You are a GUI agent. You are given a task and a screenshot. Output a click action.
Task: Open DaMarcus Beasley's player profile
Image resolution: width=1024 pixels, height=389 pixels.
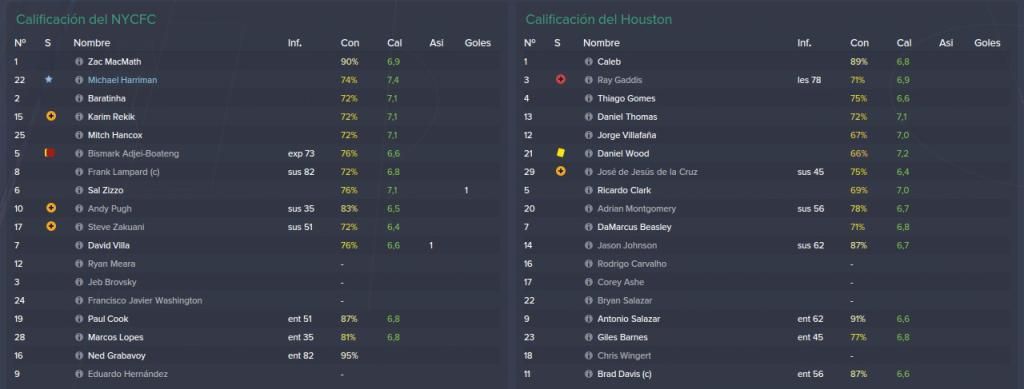pyautogui.click(x=634, y=227)
